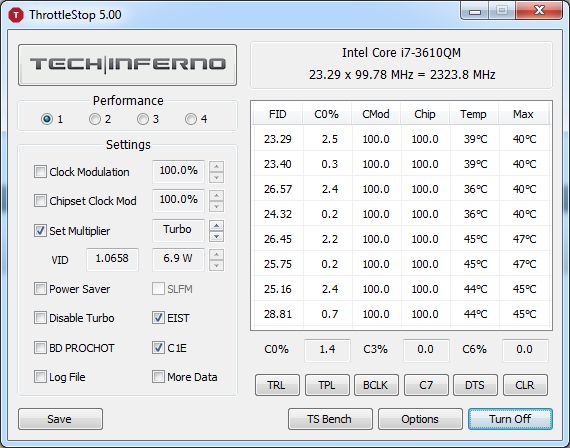This screenshot has height=448, width=570.
Task: Tick the Disable Turbo checkbox
Action: click(40, 318)
